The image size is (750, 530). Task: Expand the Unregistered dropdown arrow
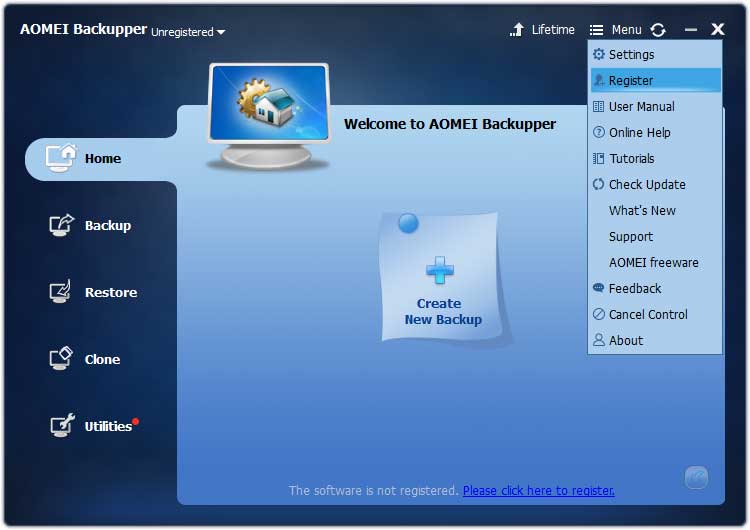pyautogui.click(x=221, y=32)
